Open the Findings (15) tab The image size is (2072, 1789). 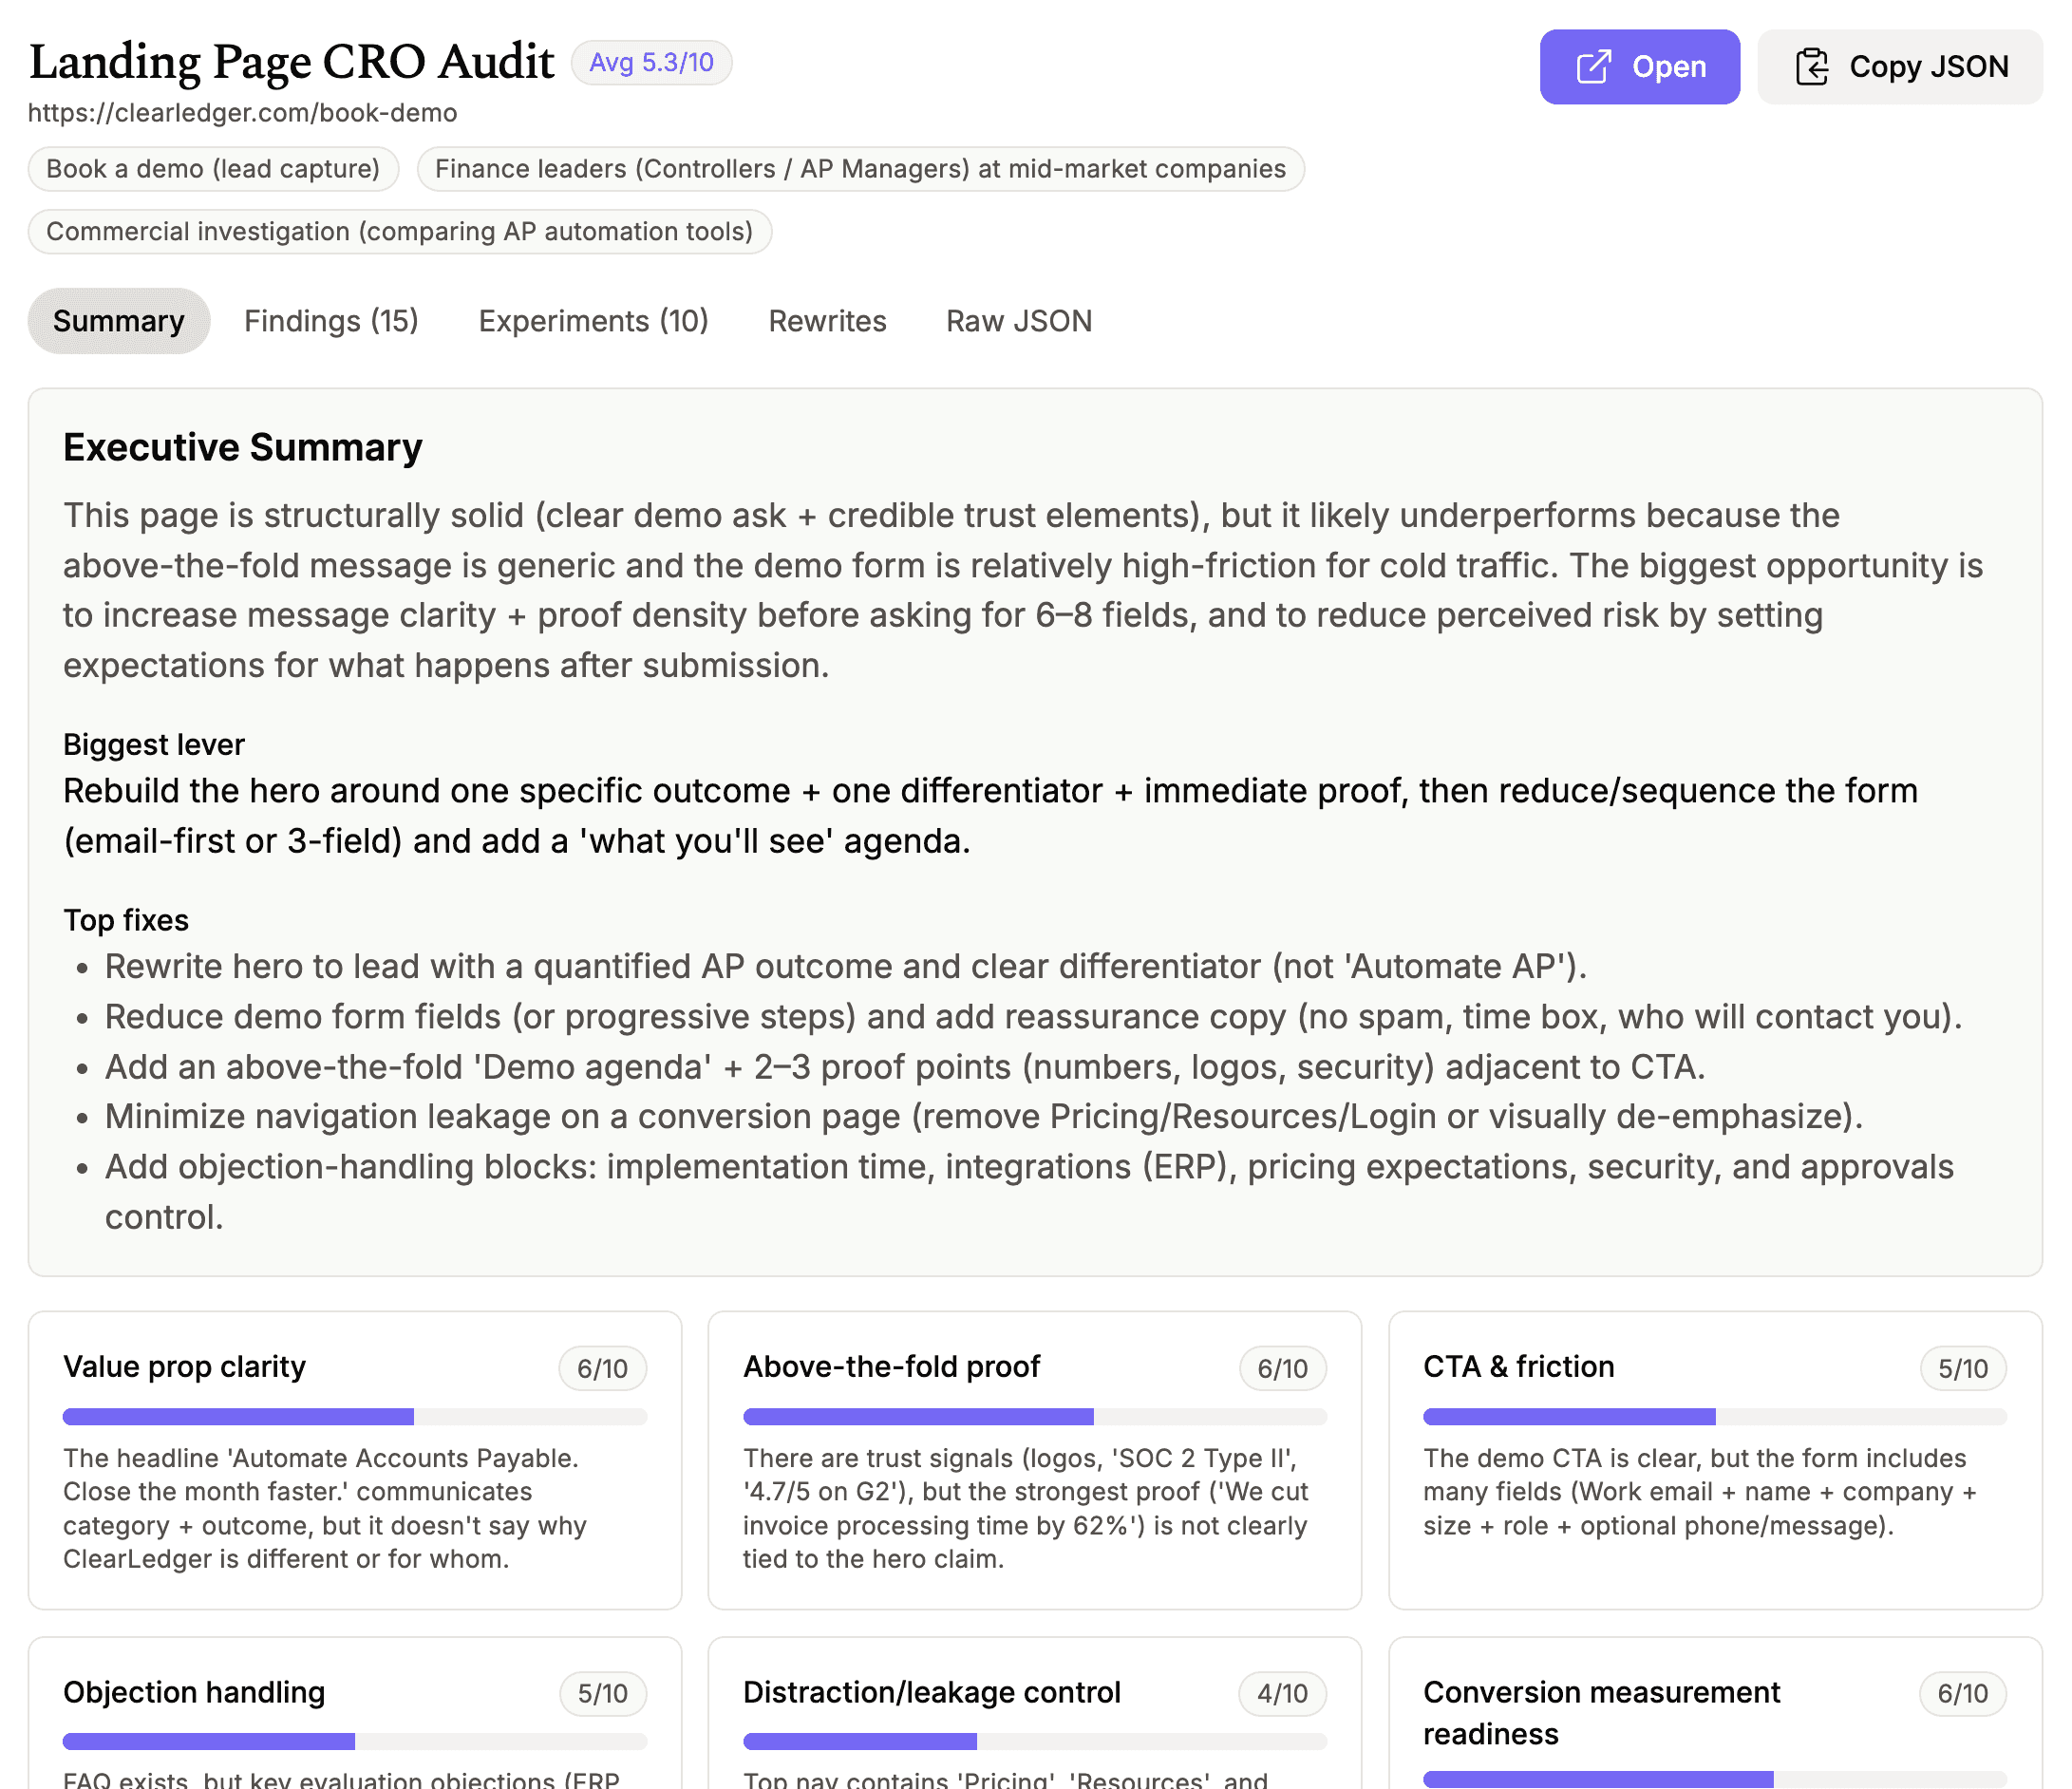click(331, 321)
